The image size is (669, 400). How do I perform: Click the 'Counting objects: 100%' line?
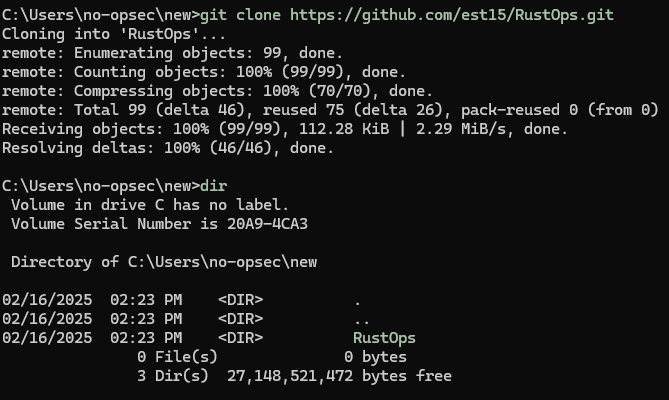tap(204, 72)
